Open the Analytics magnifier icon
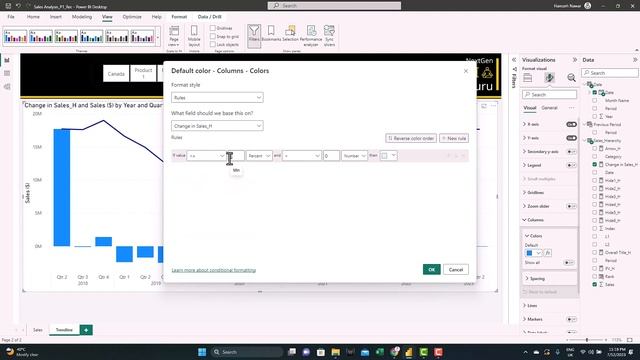Screen dimensions: 640x360 click(x=571, y=78)
